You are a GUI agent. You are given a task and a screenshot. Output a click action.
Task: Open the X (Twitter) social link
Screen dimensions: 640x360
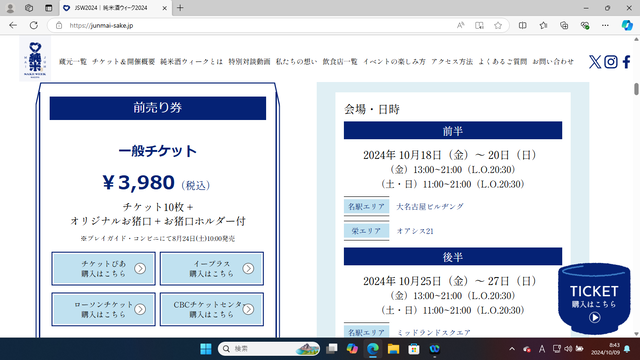point(595,62)
